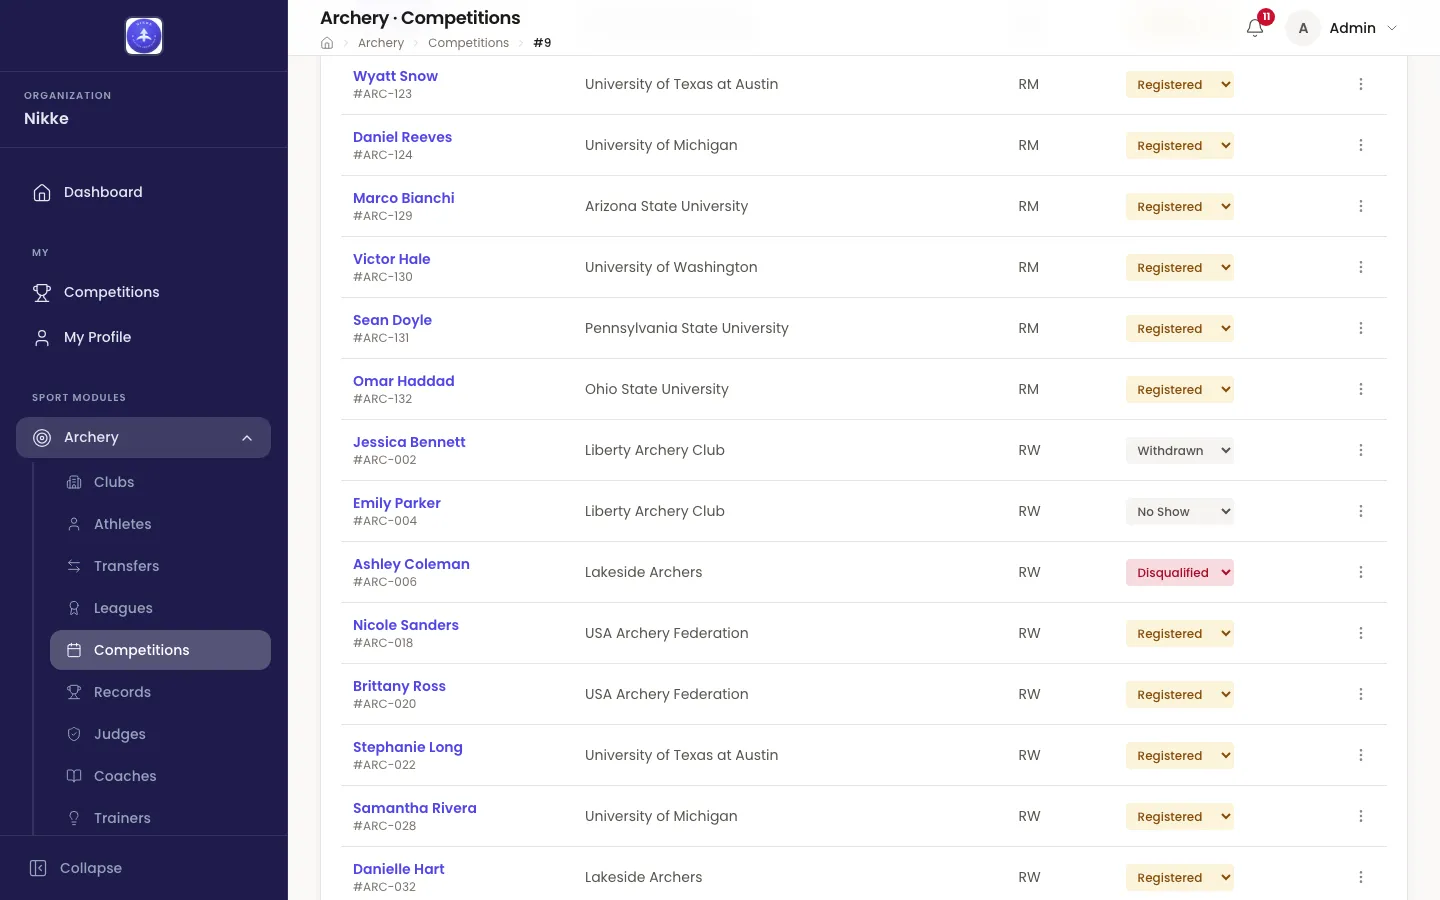Image resolution: width=1440 pixels, height=900 pixels.
Task: Collapse the sidebar
Action: tap(76, 868)
